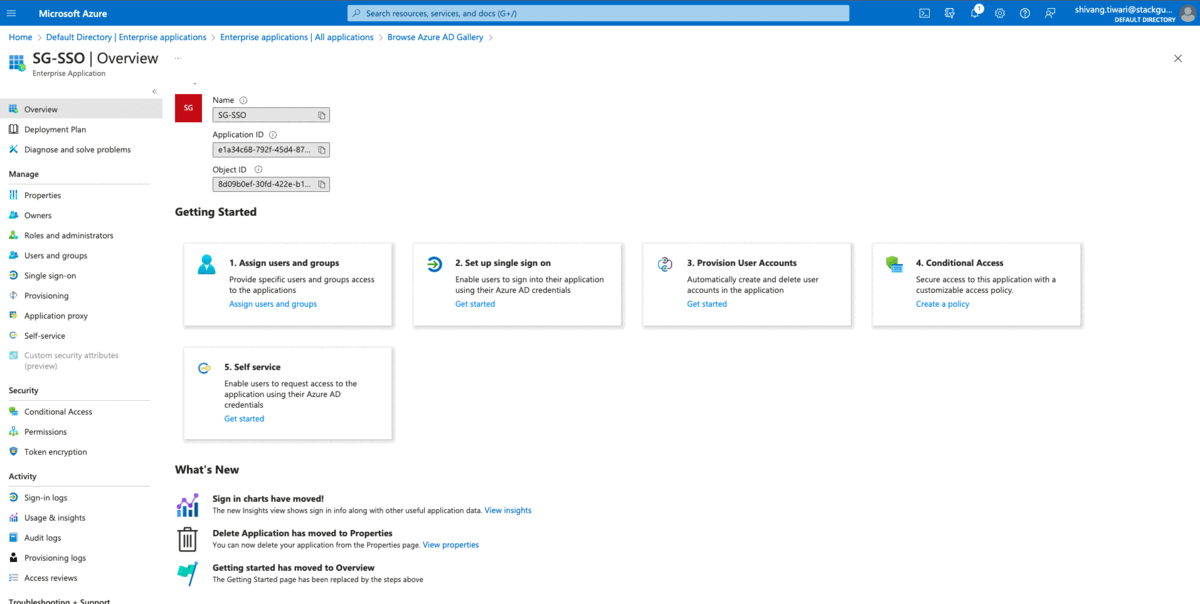
Task: Open Users and groups menu item
Action: pos(55,255)
